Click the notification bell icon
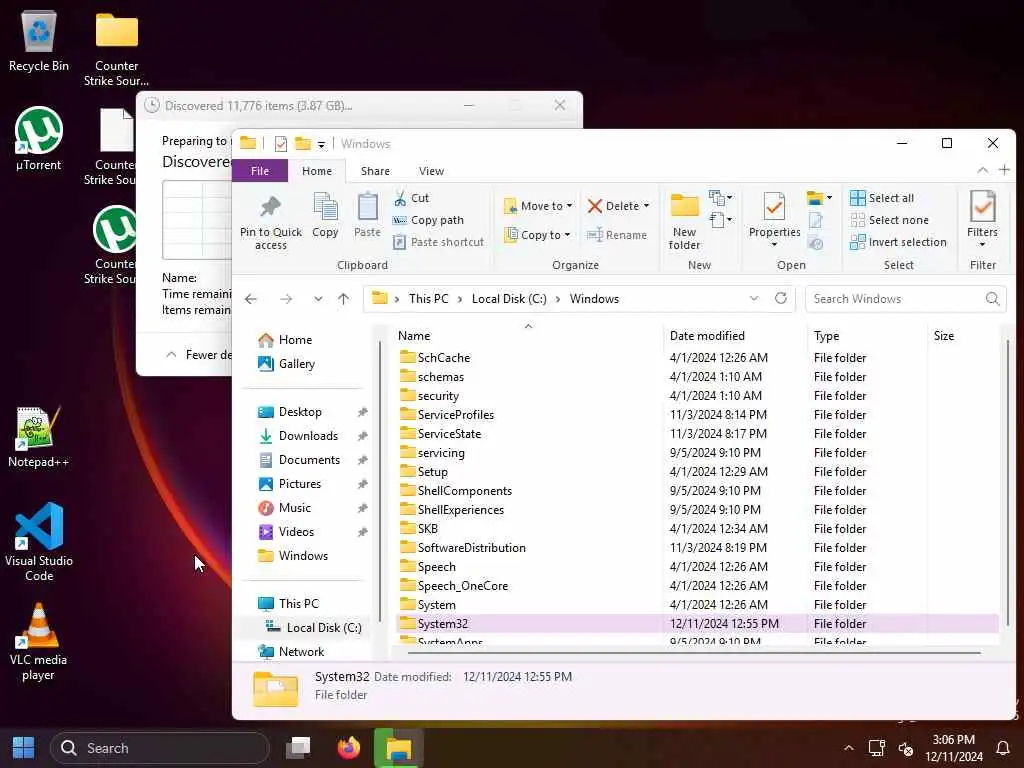 point(1002,748)
